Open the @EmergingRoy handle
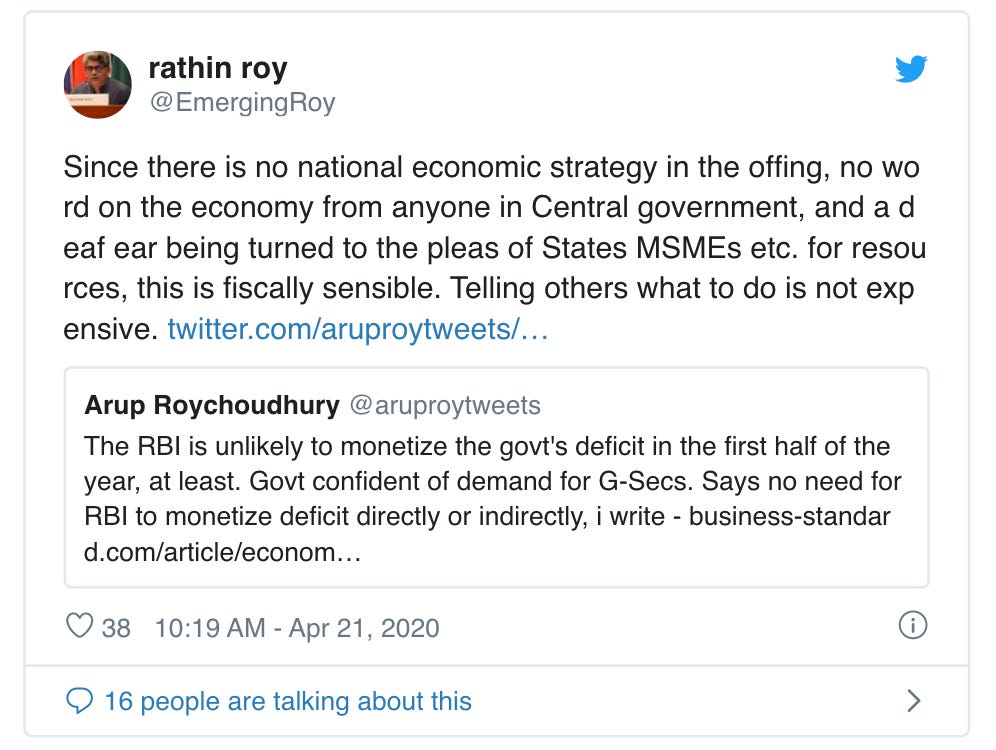 pos(242,102)
